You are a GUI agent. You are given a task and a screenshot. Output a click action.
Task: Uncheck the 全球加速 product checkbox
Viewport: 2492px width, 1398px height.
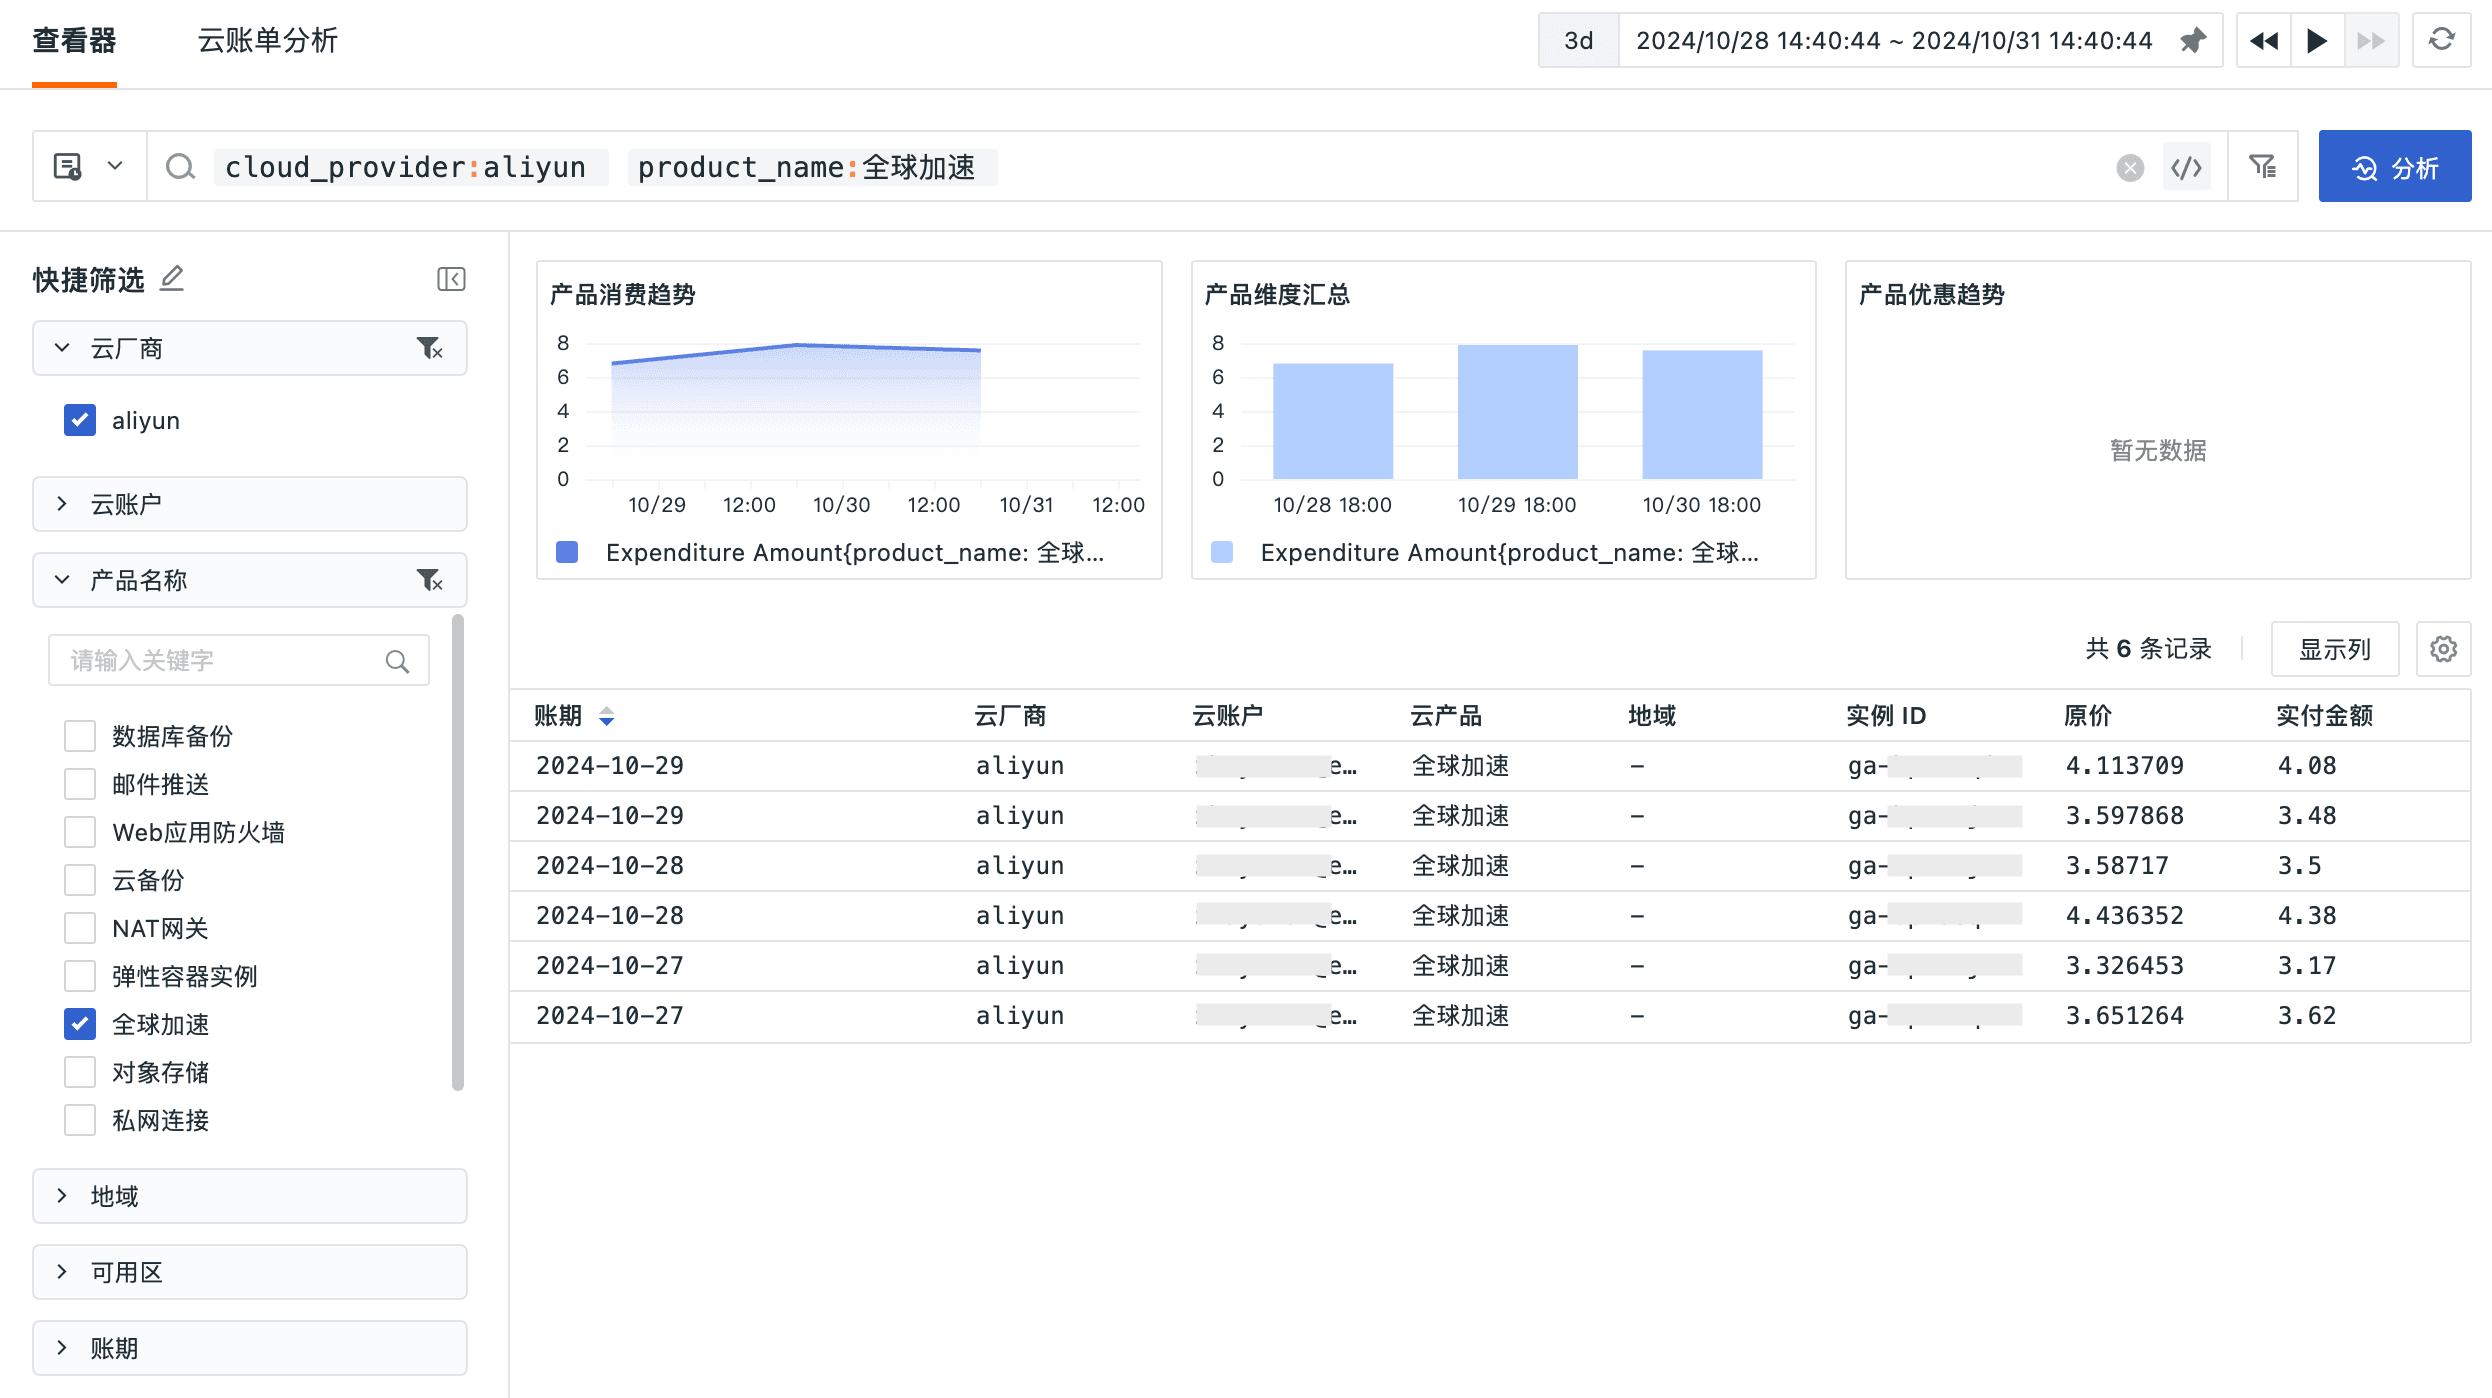pos(80,1024)
